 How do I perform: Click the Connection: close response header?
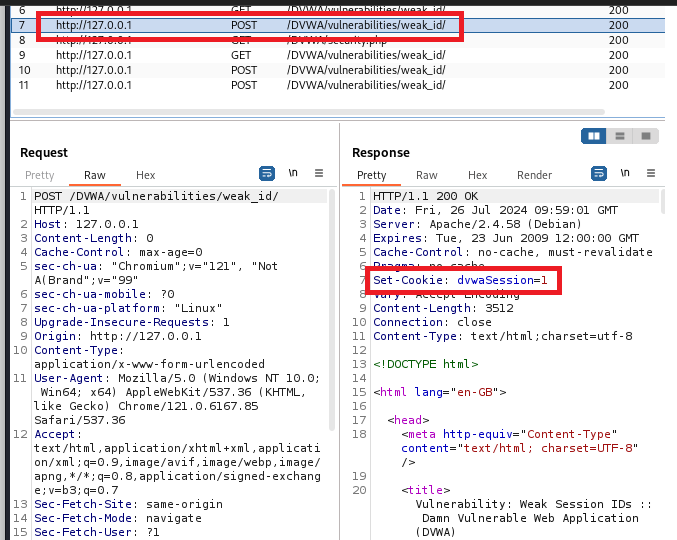[x=432, y=322]
